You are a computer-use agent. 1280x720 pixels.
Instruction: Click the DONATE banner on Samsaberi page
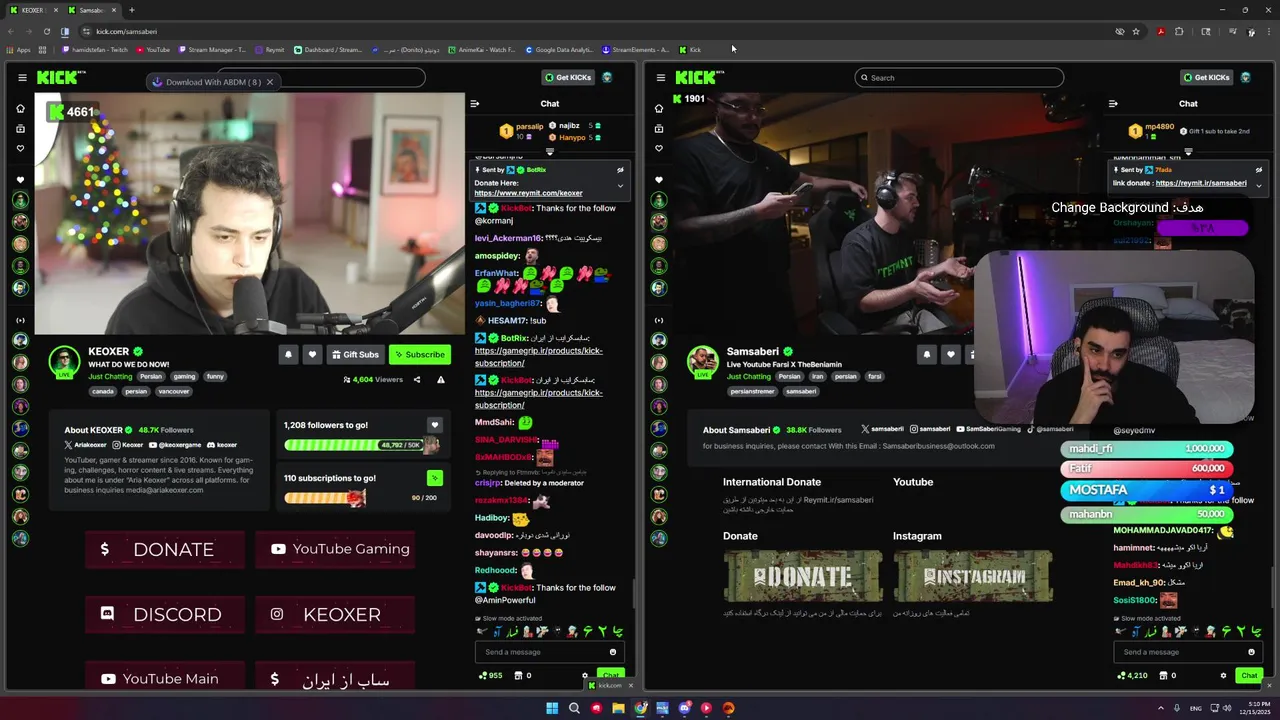803,576
